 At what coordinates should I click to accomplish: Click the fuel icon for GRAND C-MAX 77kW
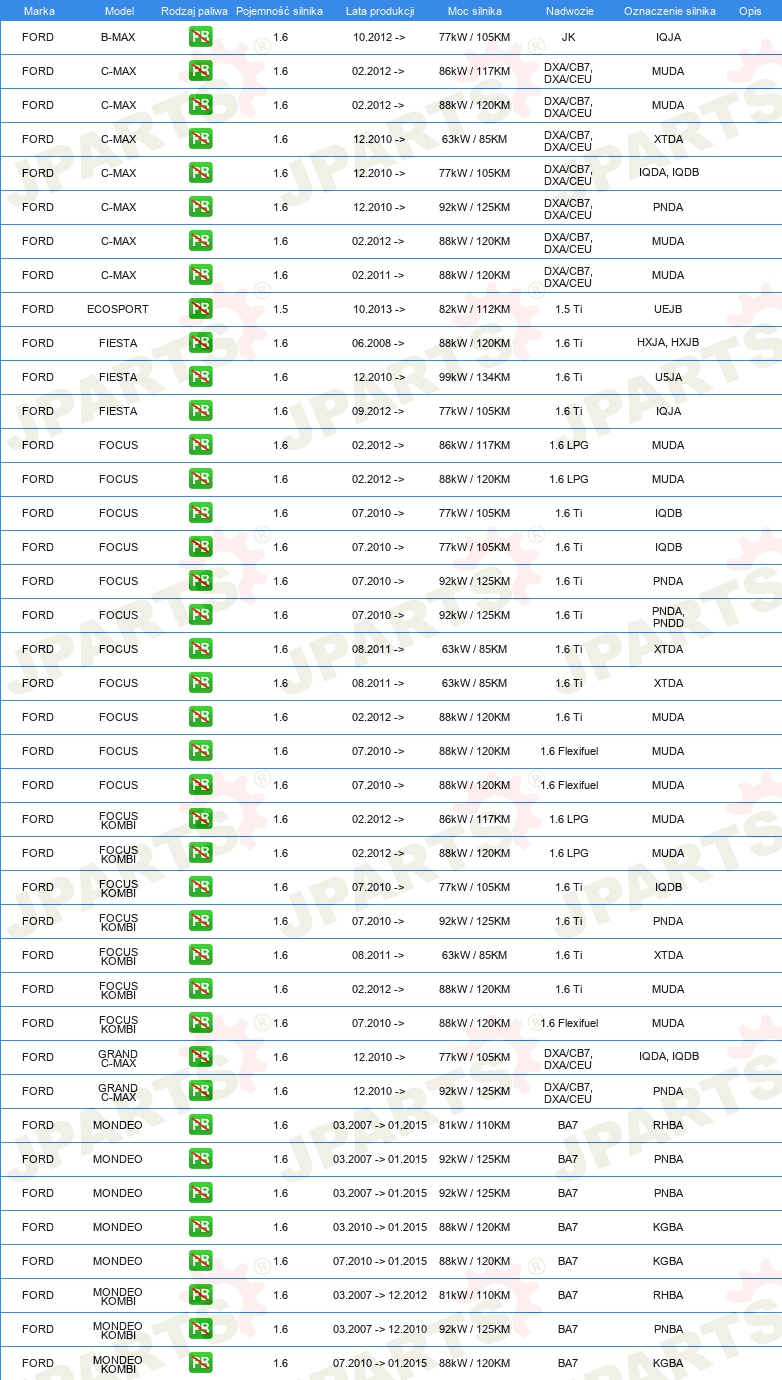(200, 1057)
